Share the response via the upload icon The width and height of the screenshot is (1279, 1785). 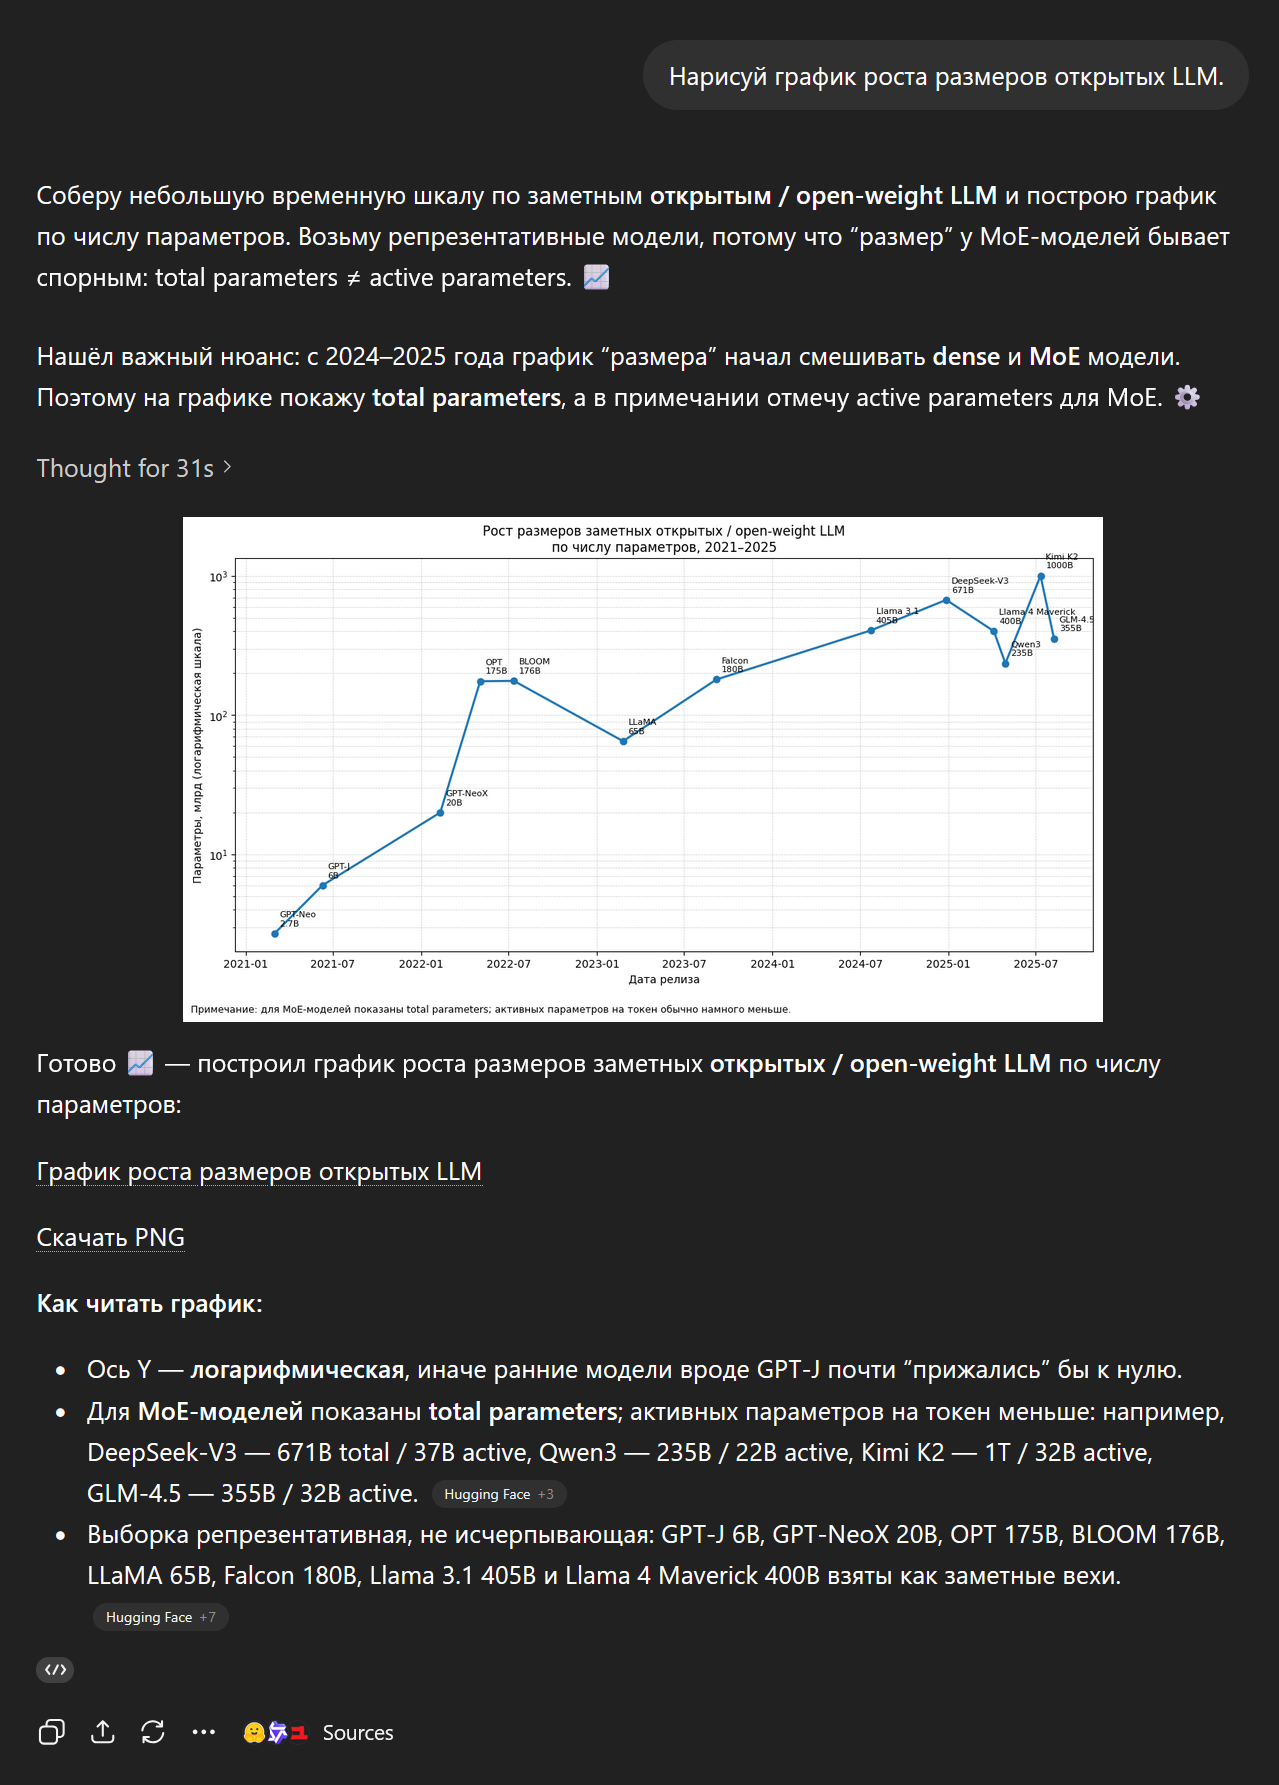tap(103, 1732)
